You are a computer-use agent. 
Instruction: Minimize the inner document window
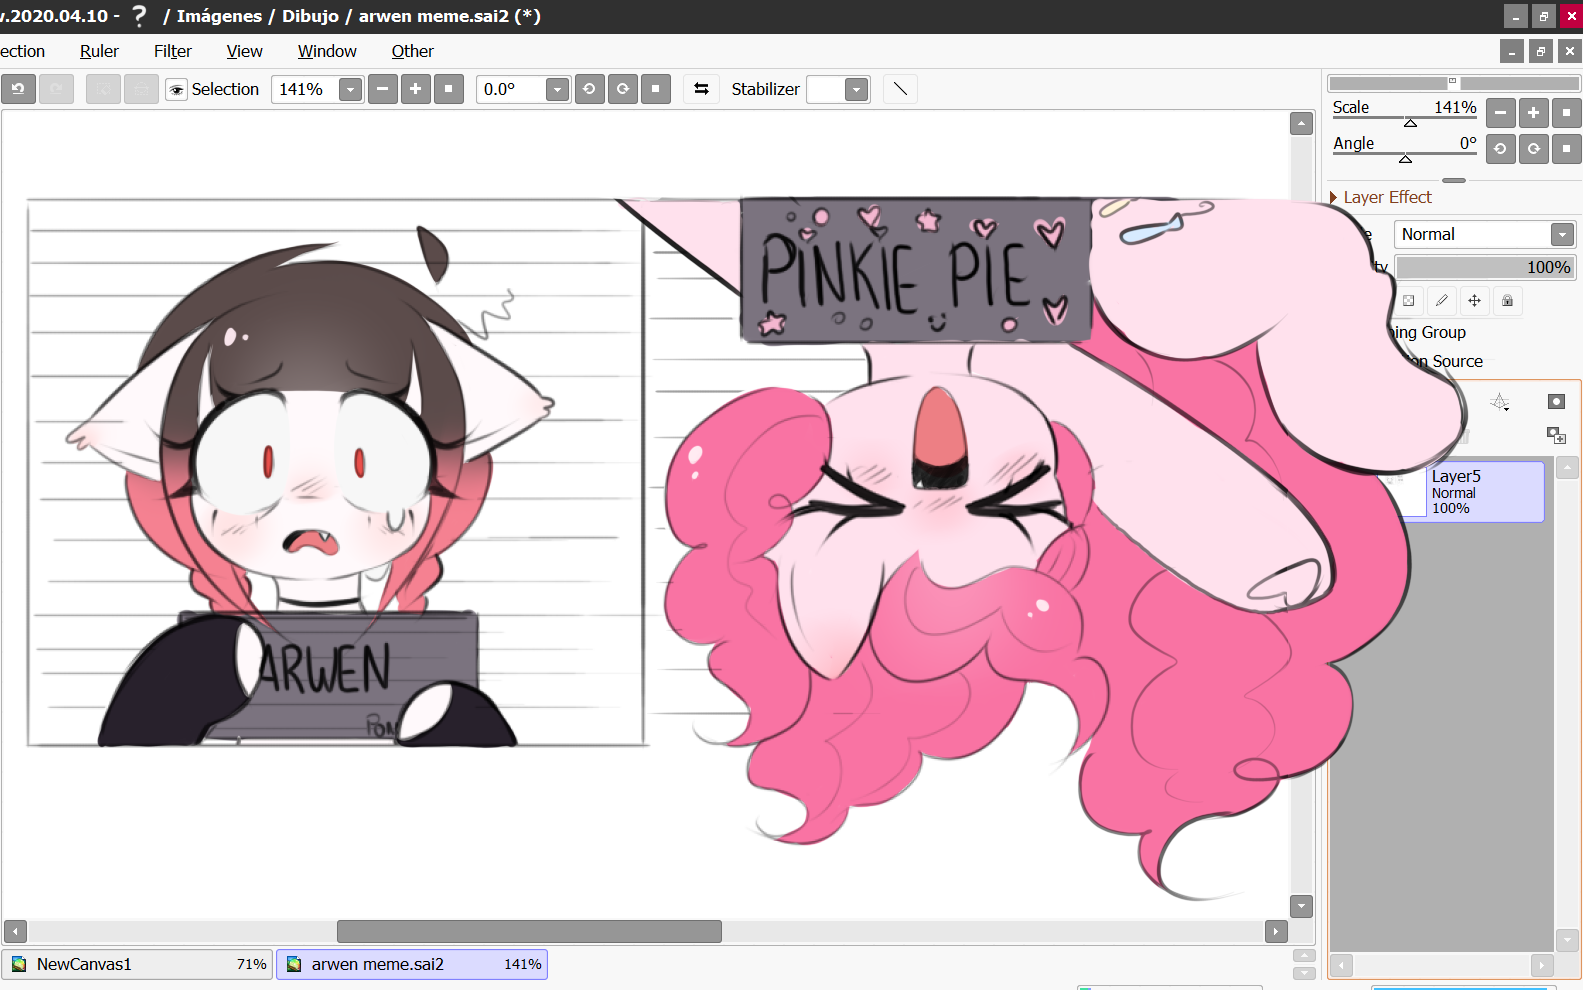tap(1512, 51)
